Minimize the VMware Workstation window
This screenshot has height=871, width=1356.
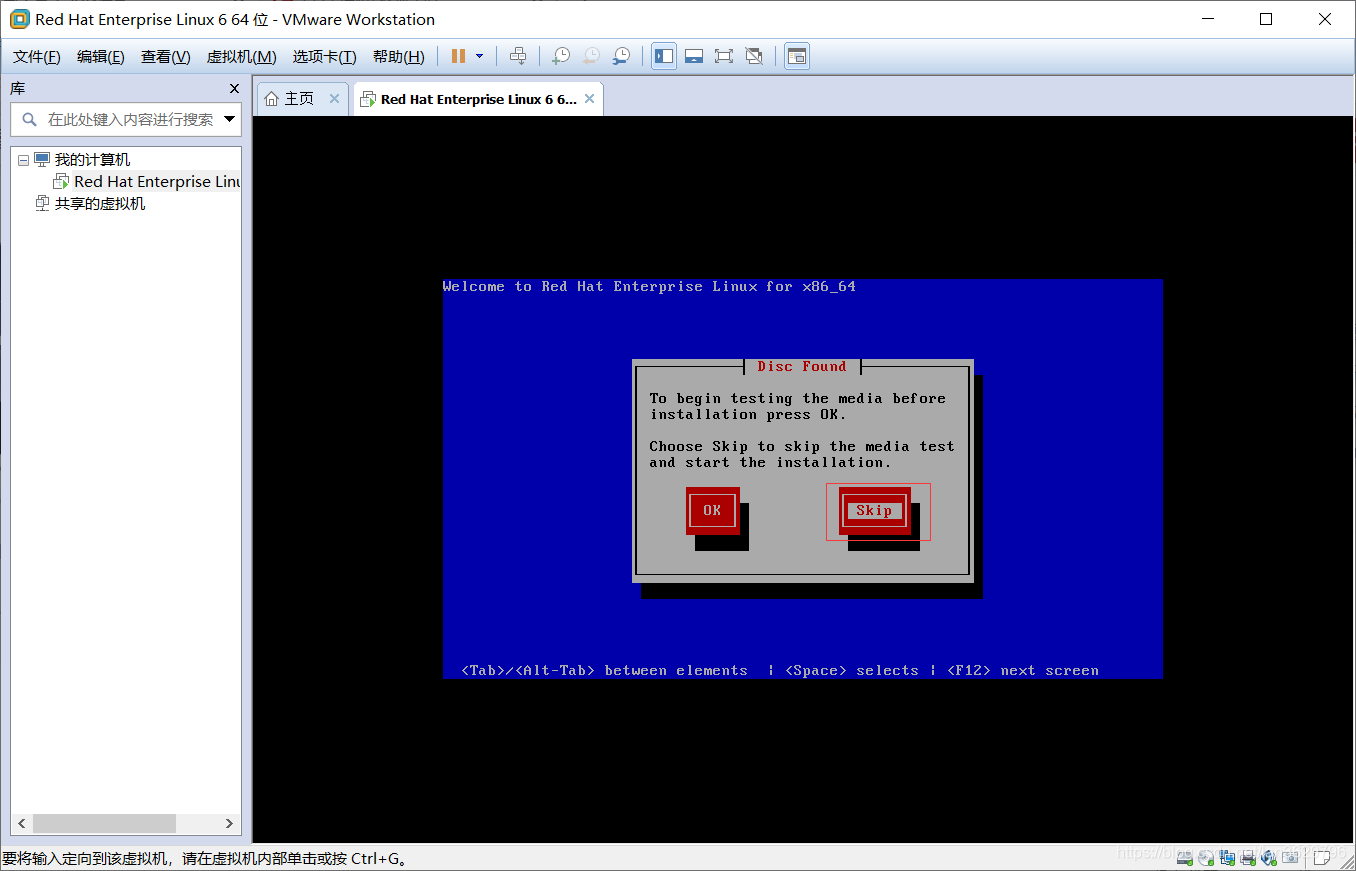point(1207,19)
